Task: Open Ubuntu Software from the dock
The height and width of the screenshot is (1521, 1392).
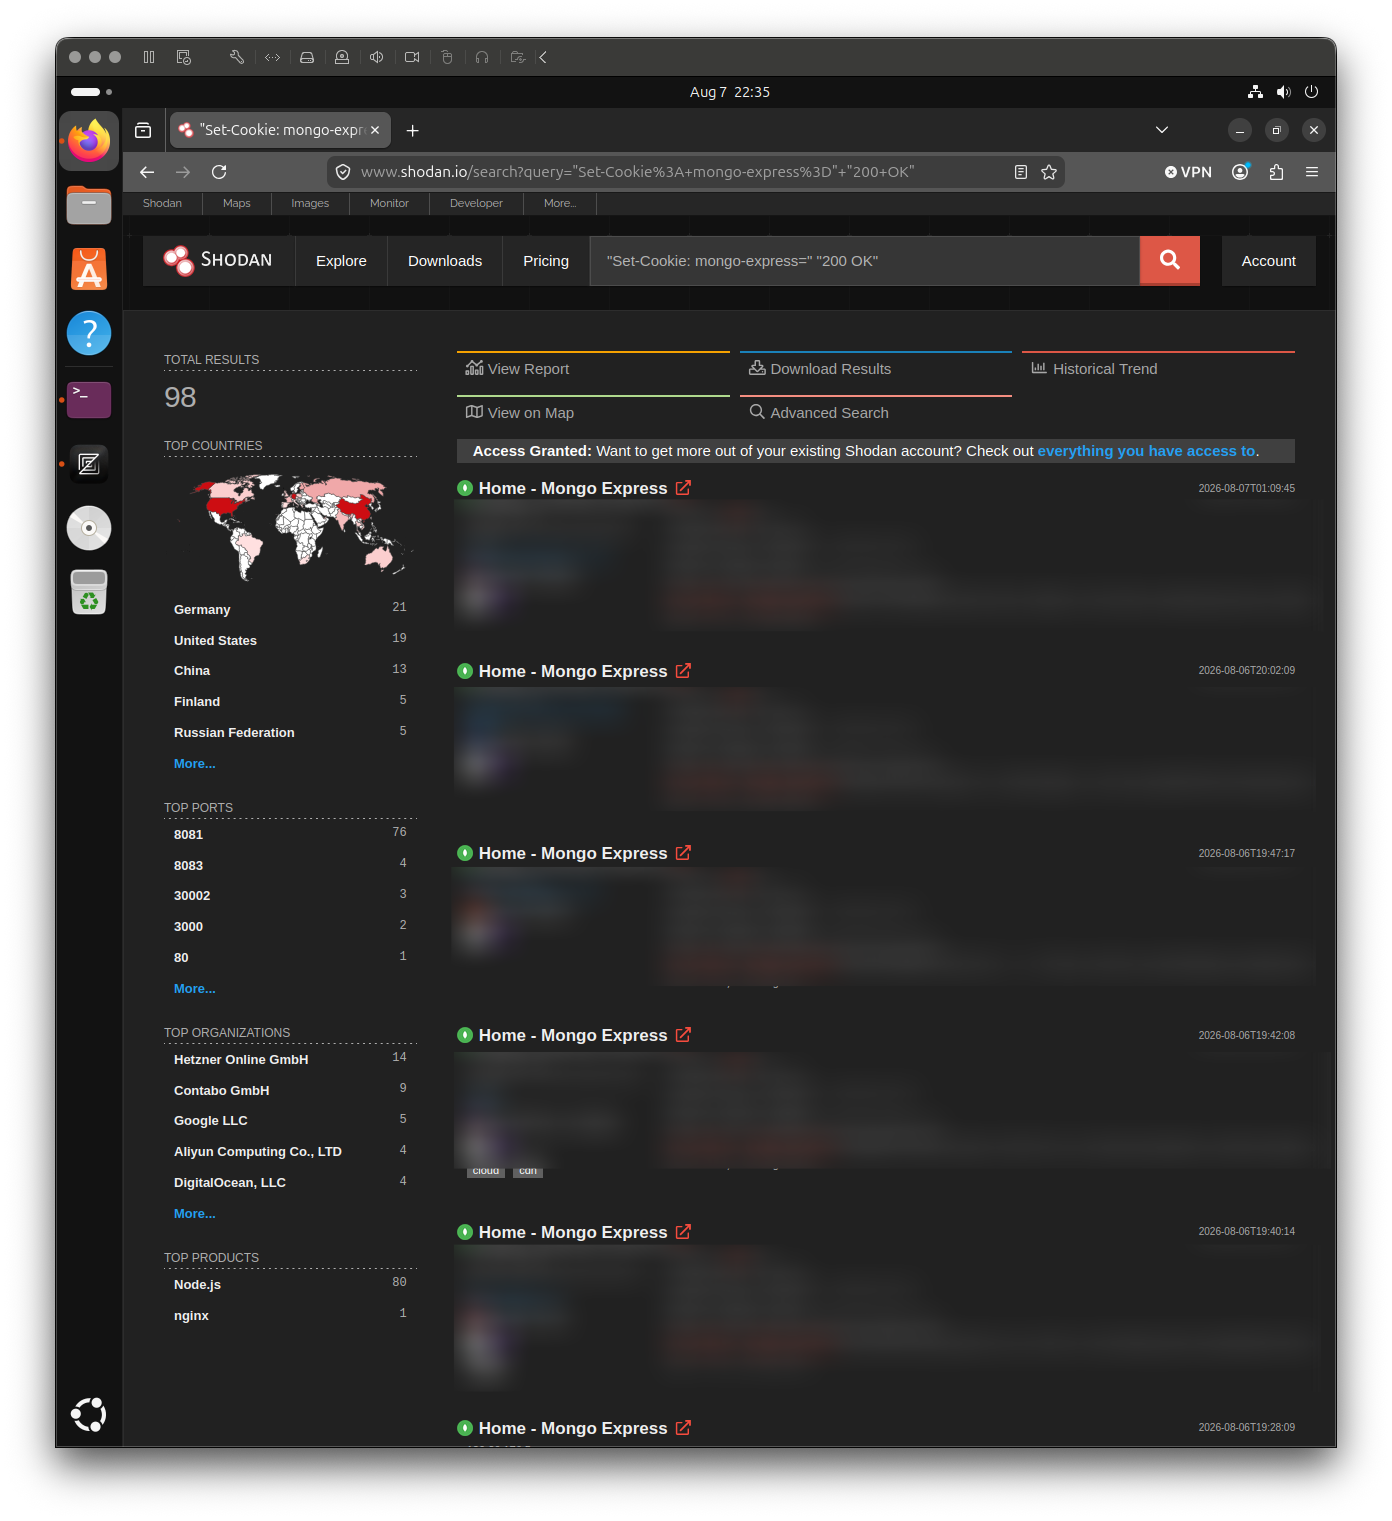Action: pos(89,269)
